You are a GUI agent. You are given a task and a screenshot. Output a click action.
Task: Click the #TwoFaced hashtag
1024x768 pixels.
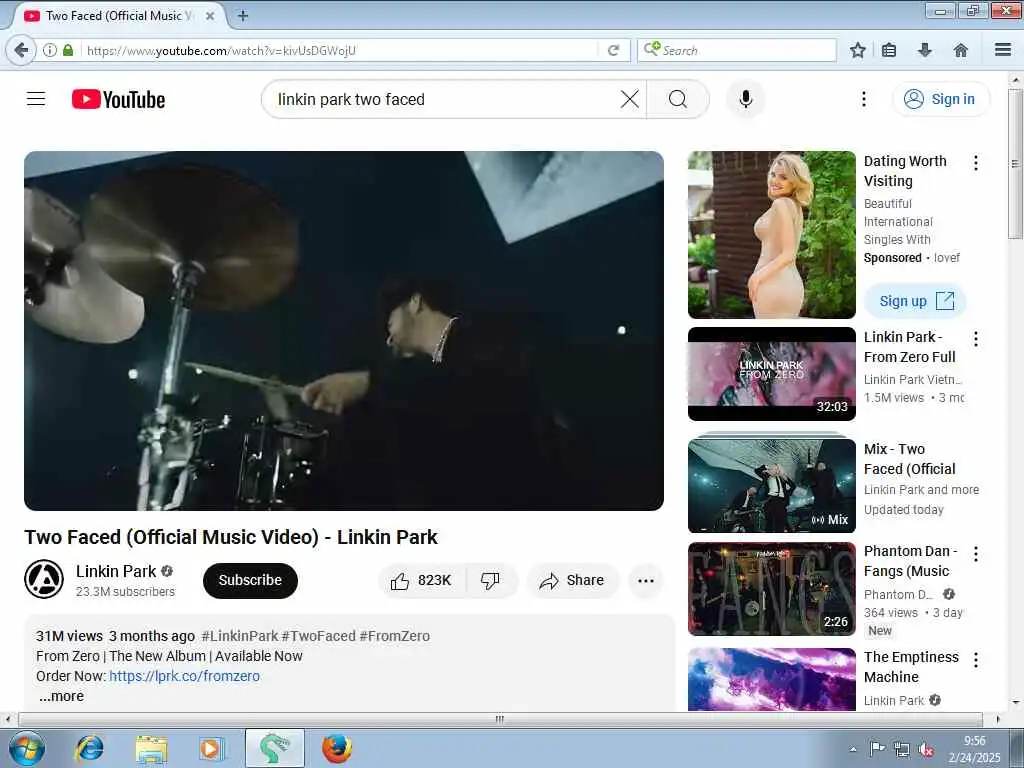[x=319, y=636]
